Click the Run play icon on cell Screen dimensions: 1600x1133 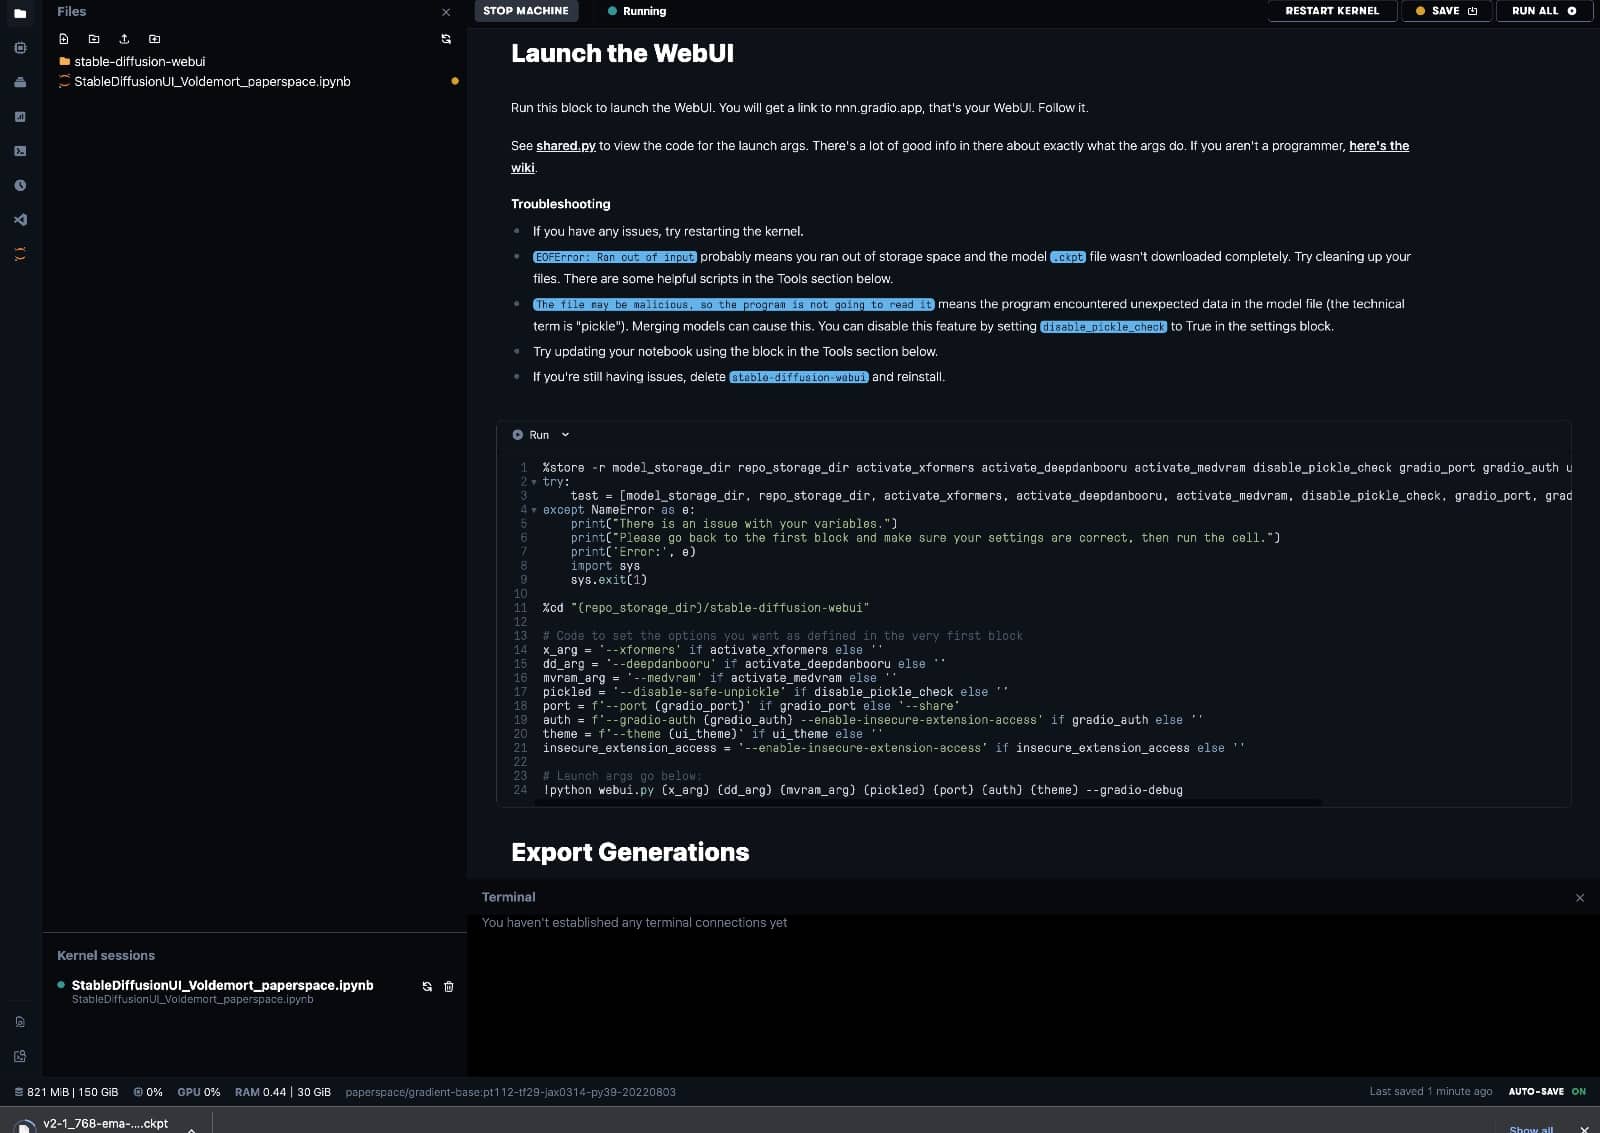[x=518, y=435]
